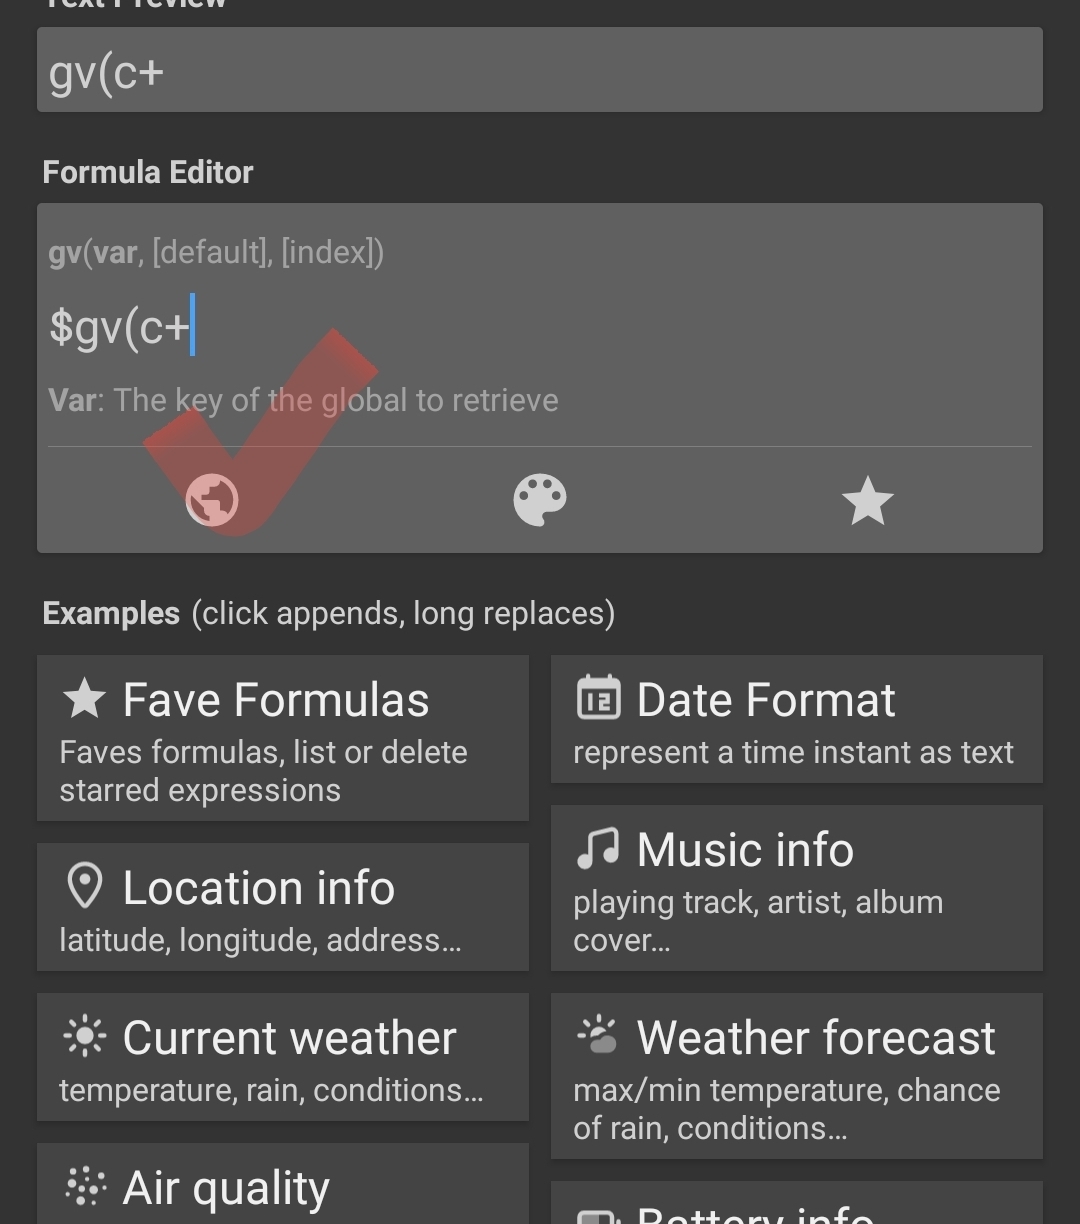Tap the Text Preview box showing gv(c+
The image size is (1080, 1224).
point(540,70)
